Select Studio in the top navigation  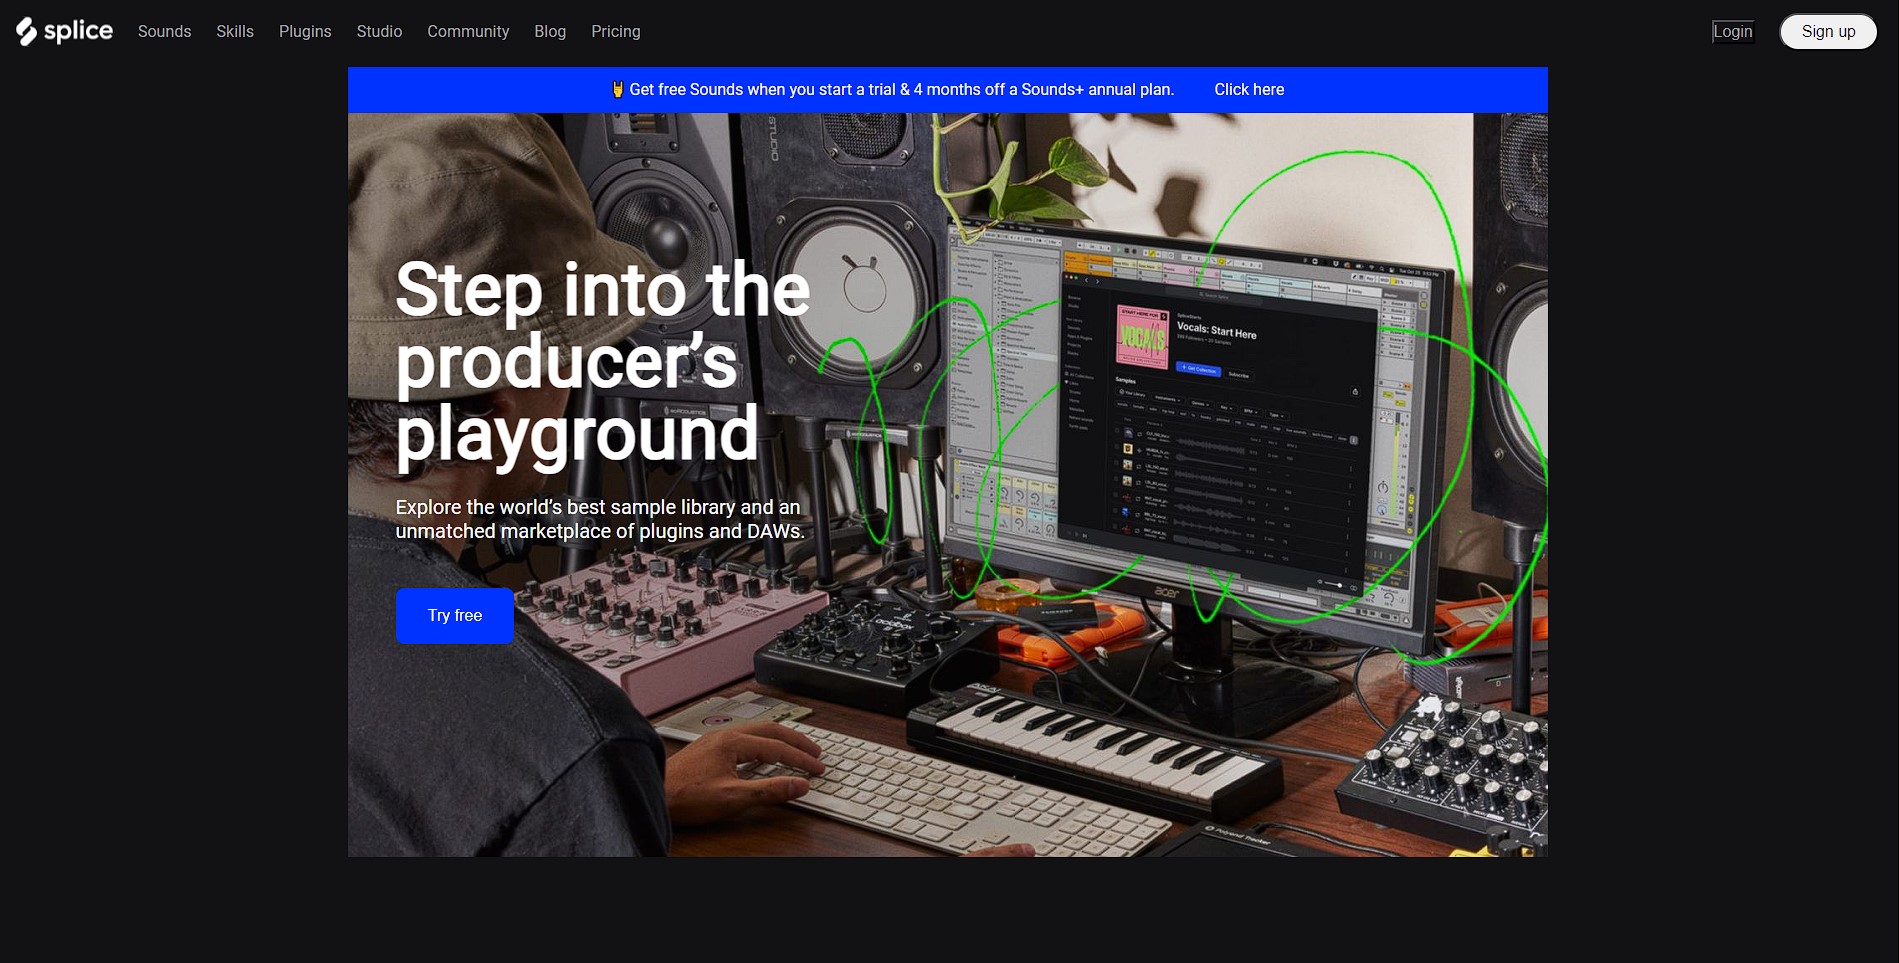coord(379,31)
